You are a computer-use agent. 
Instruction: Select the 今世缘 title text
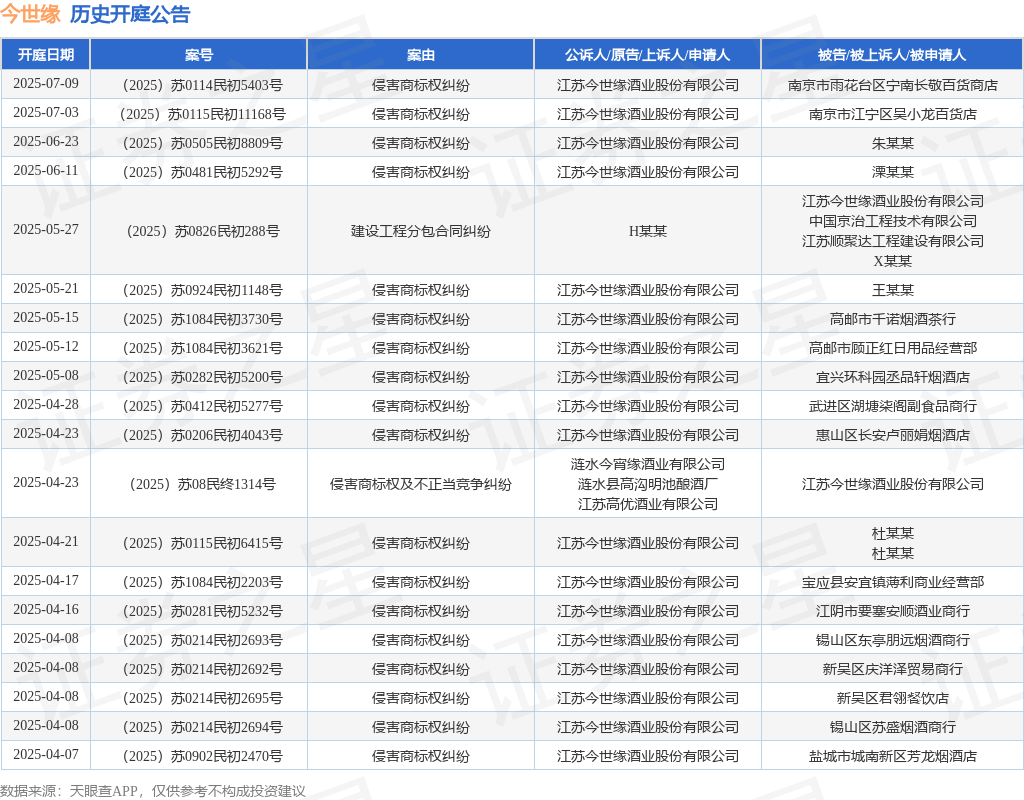pyautogui.click(x=30, y=14)
